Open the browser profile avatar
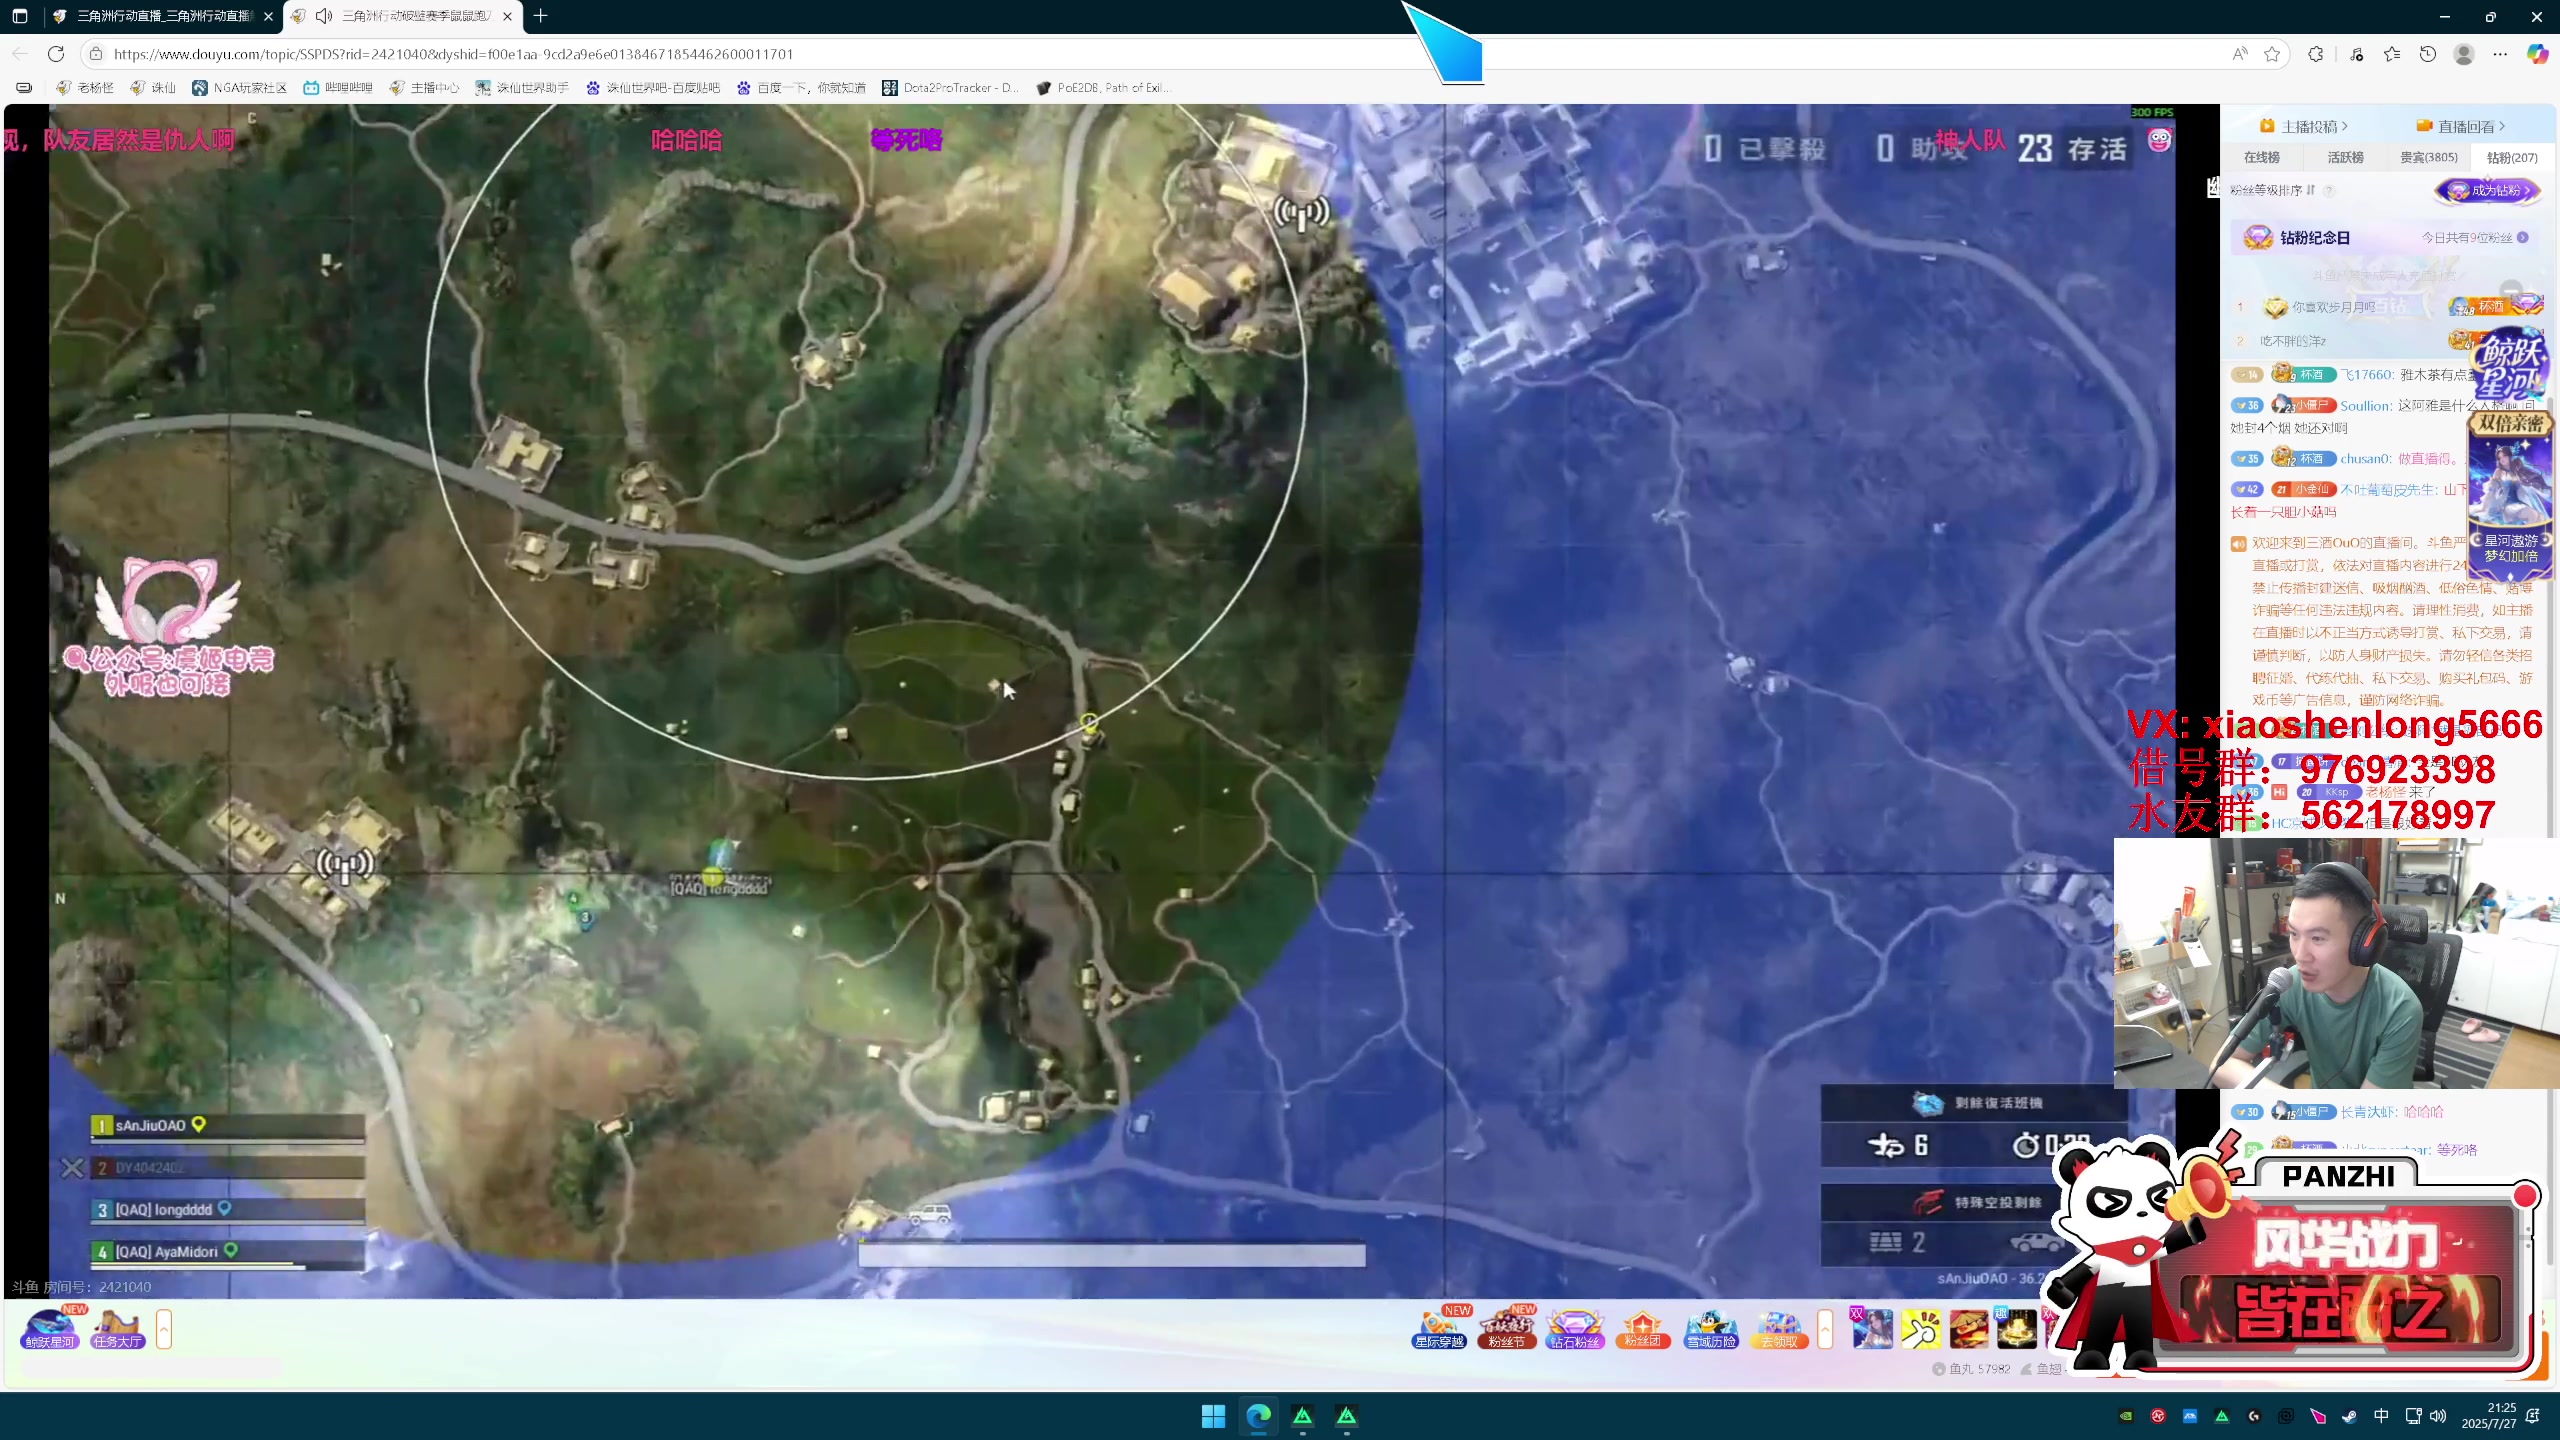Screen dimensions: 2560x1440 tap(2464, 54)
